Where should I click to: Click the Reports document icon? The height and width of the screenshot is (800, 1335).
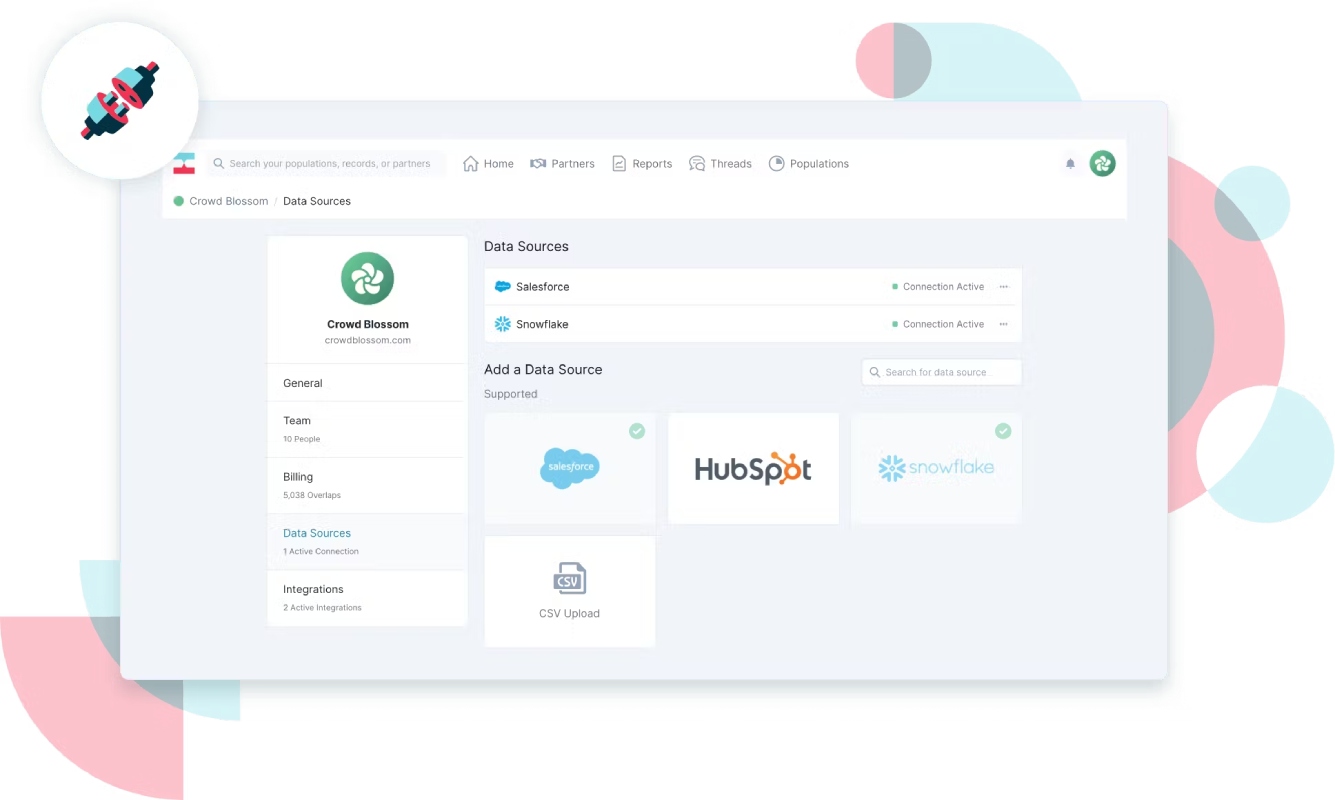[619, 164]
